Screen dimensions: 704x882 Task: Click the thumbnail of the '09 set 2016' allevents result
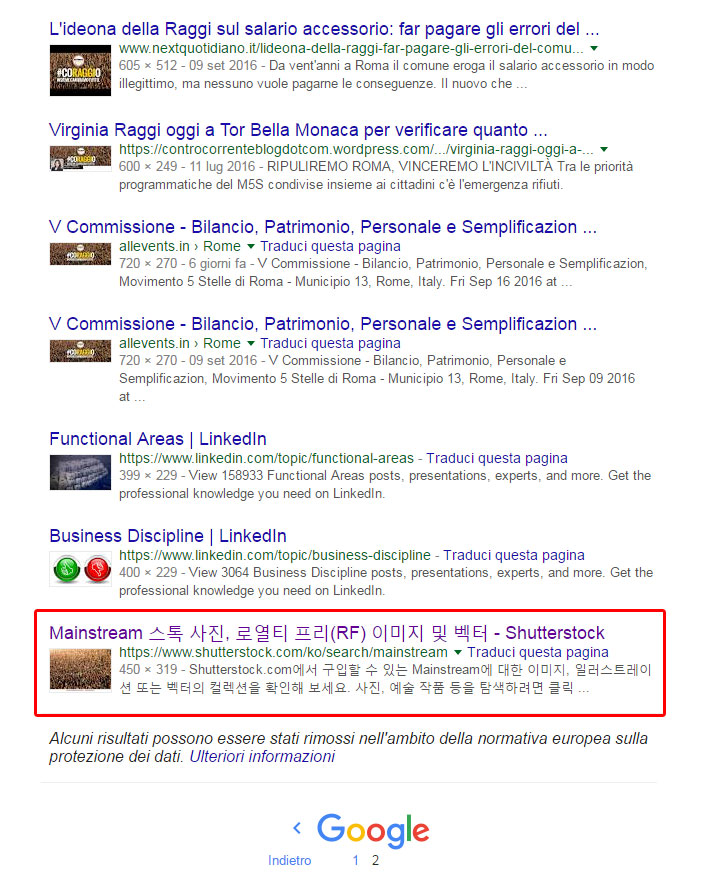(80, 351)
